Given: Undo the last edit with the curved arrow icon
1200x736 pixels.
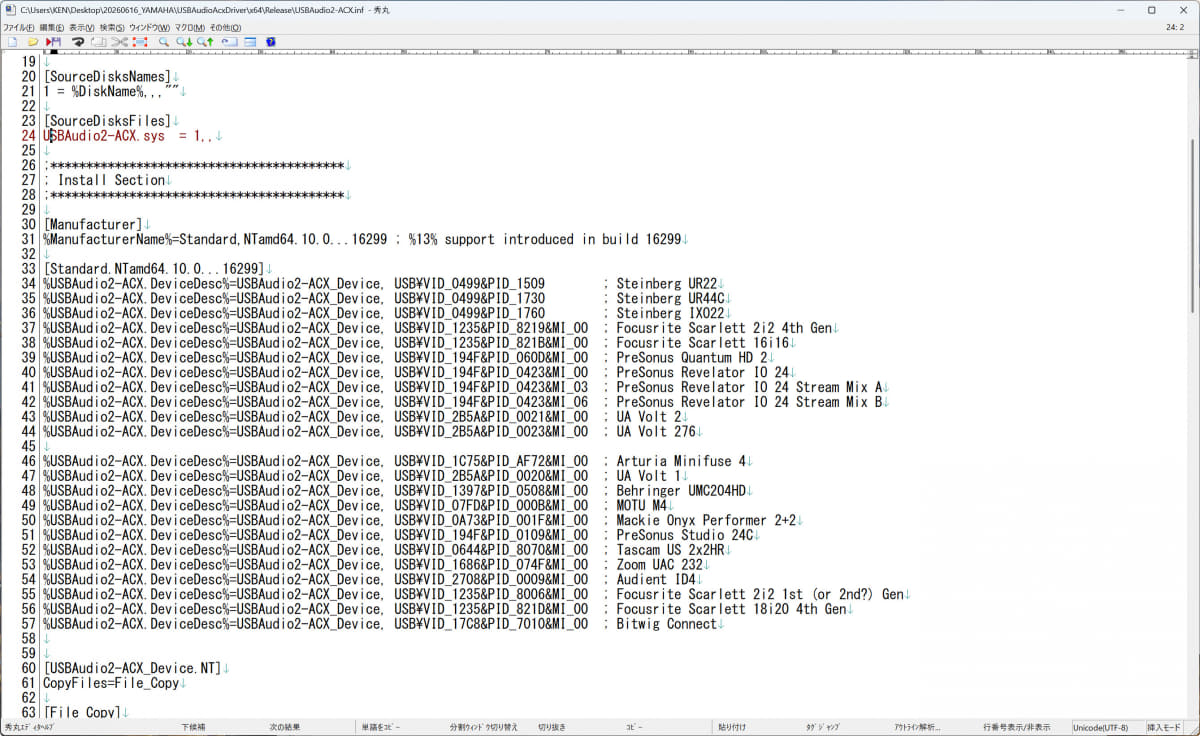Looking at the screenshot, I should [x=77, y=42].
